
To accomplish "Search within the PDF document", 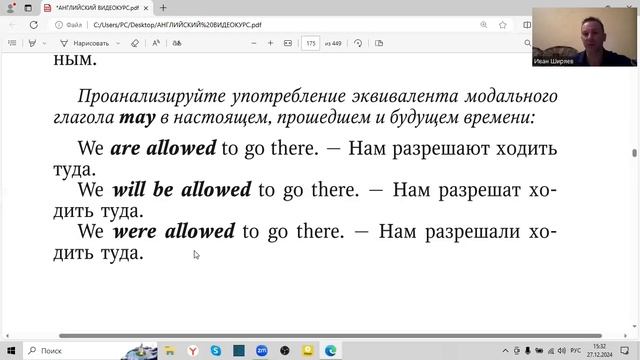I will click(527, 43).
